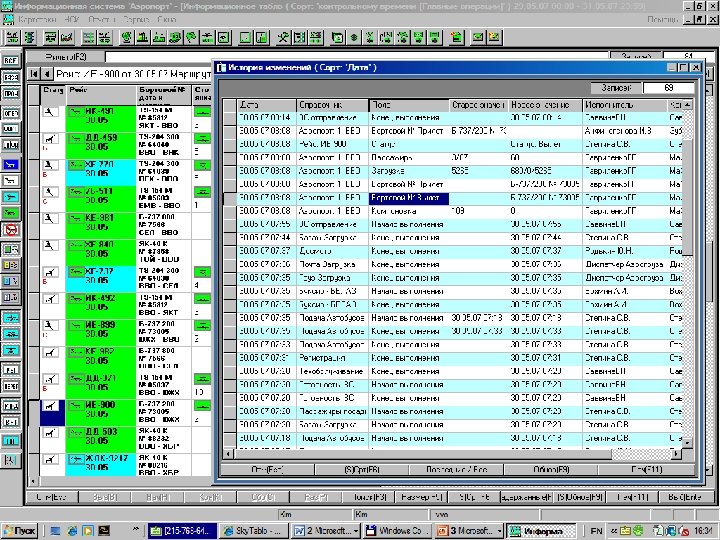
Task: Click the filter input field beside Фильтр(F2)
Action: point(357,57)
